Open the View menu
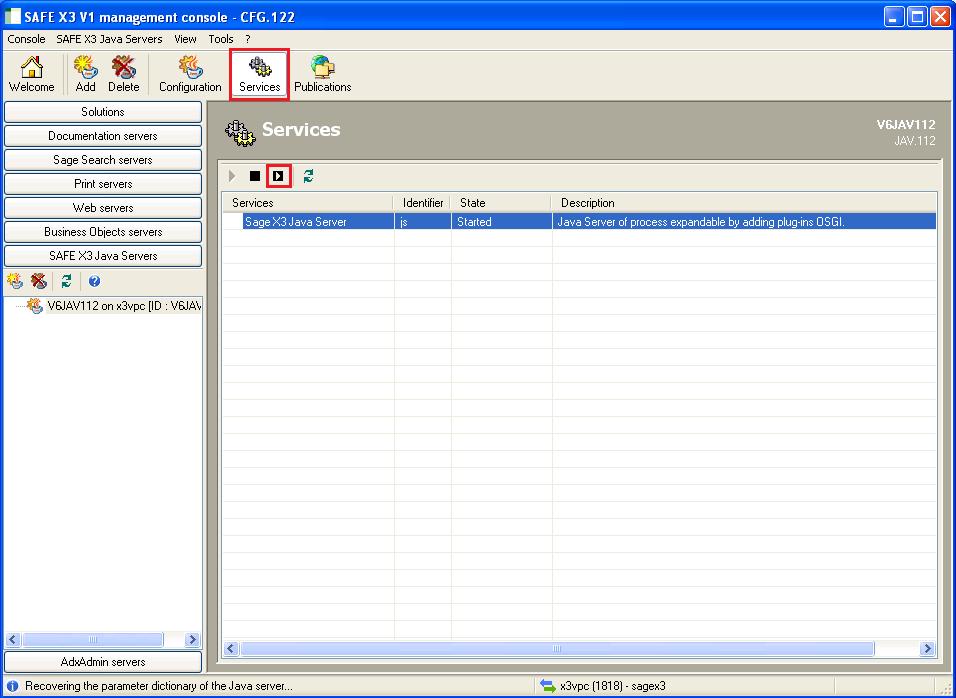 pos(185,39)
